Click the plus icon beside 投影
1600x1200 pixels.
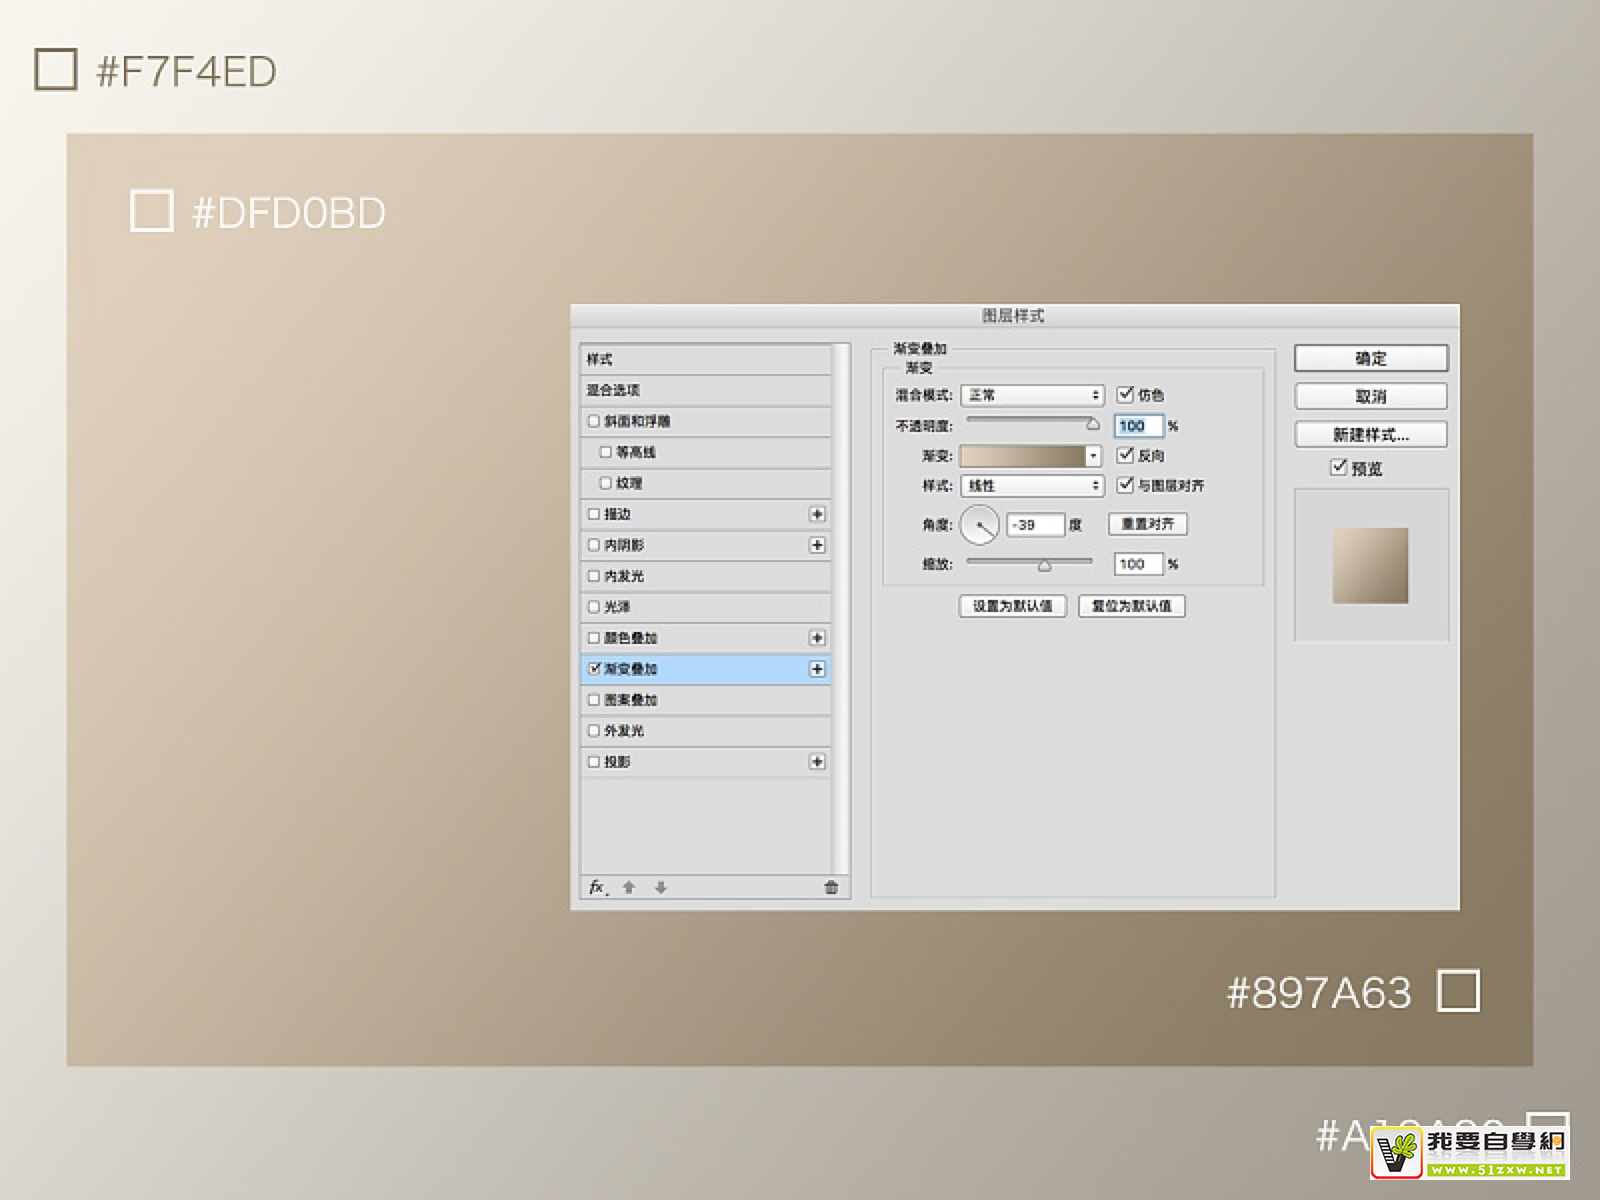click(817, 762)
